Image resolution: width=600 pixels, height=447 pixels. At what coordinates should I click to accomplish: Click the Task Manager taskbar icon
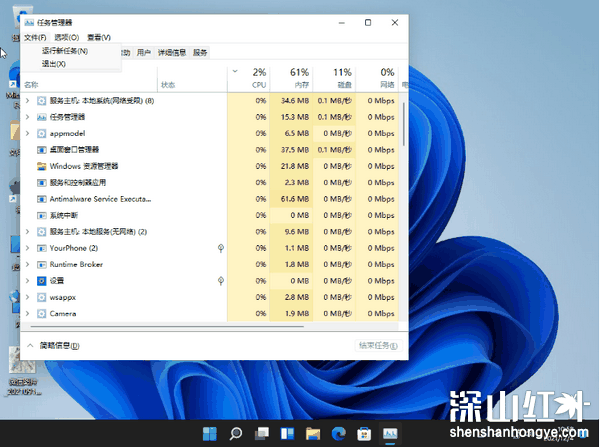pyautogui.click(x=390, y=434)
